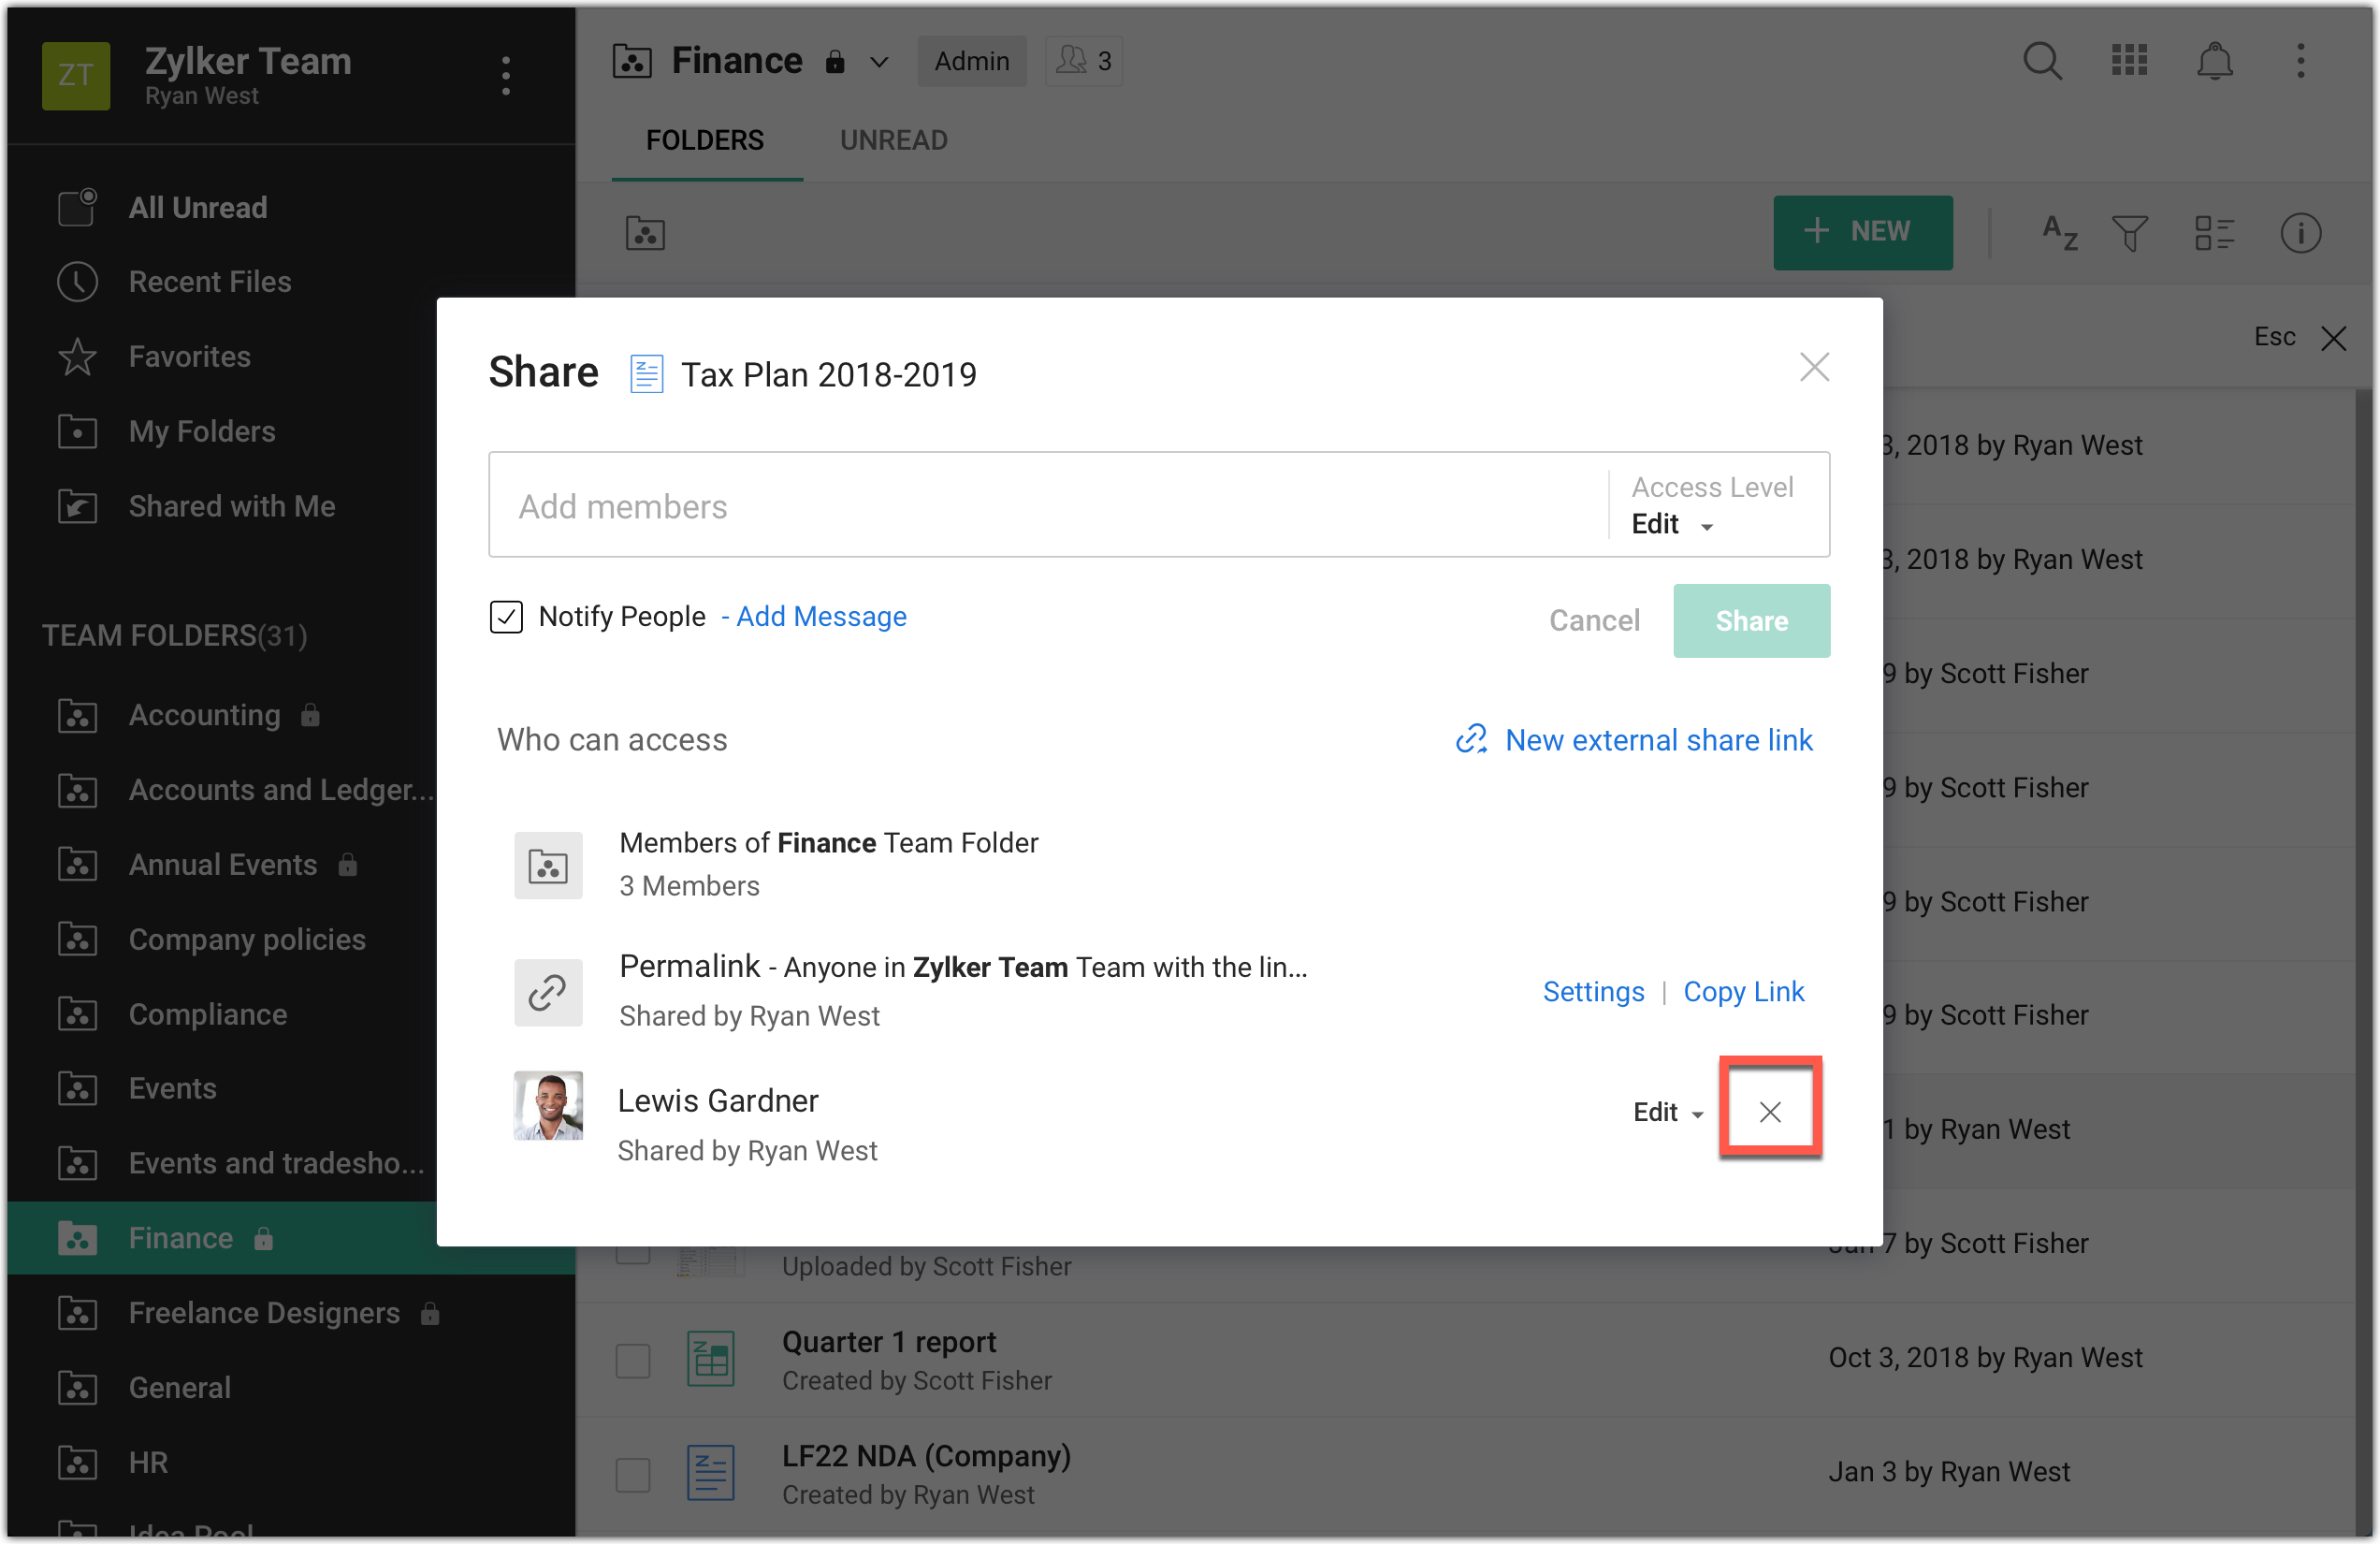Viewport: 2380px width, 1544px height.
Task: Click the filter funnel icon
Action: [2129, 233]
